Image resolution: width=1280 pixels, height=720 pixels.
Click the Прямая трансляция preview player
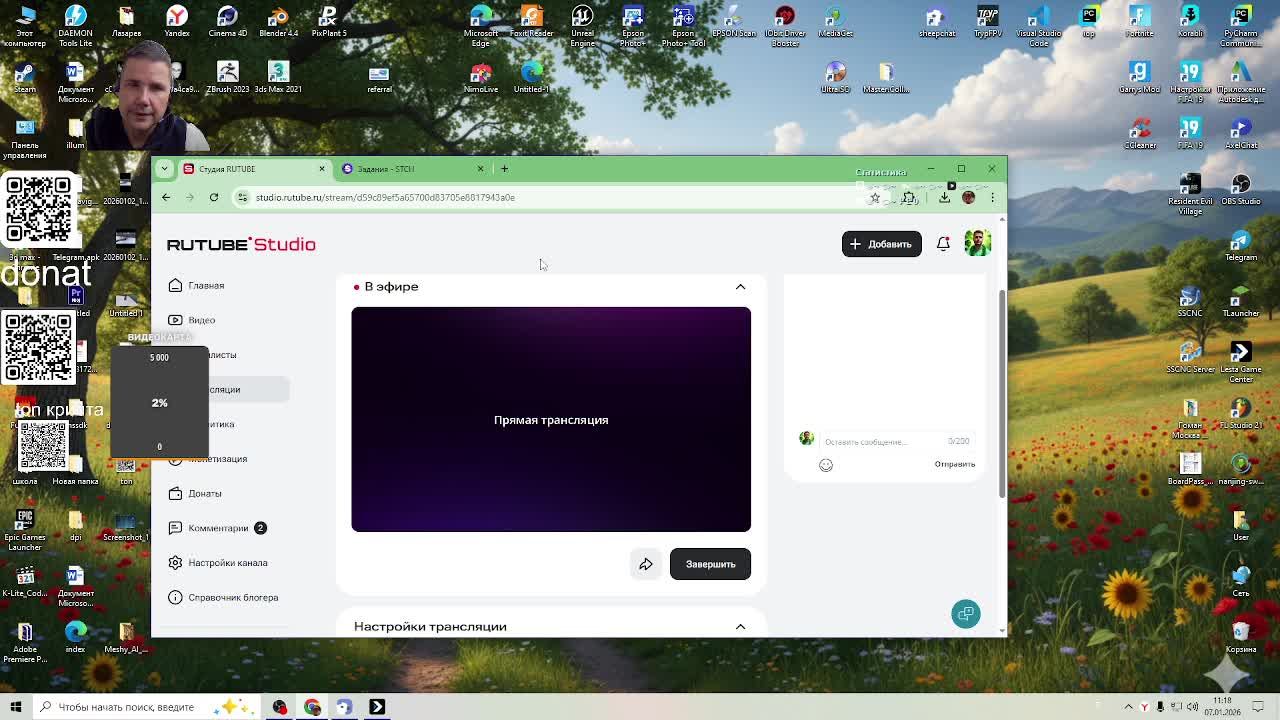point(551,420)
